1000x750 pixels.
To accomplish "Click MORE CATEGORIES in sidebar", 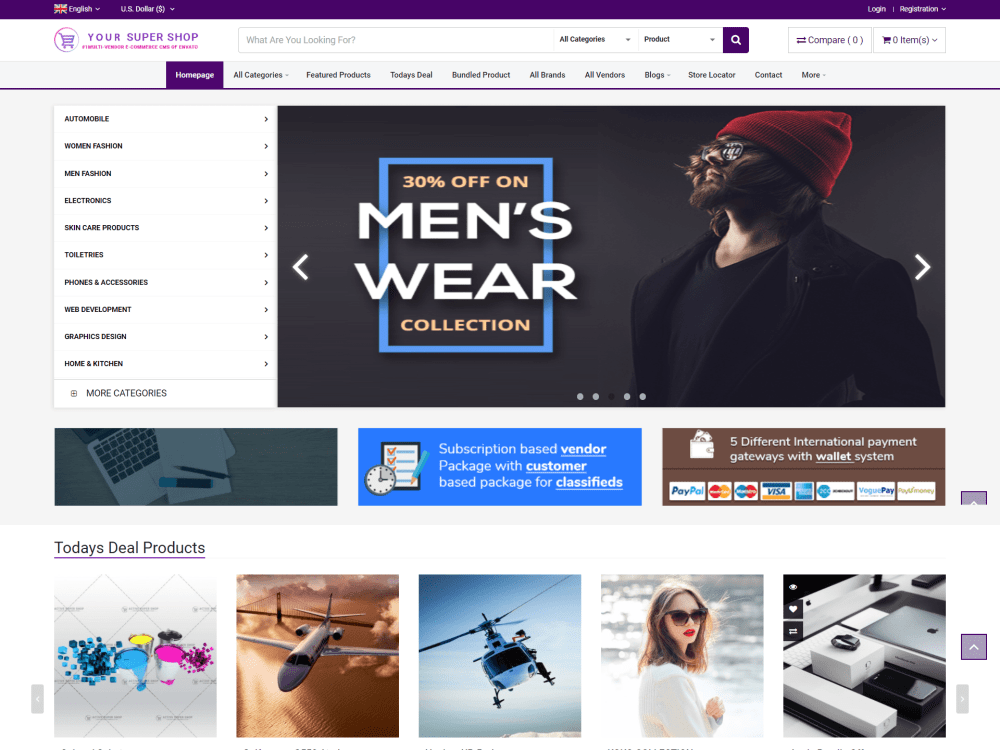I will pyautogui.click(x=126, y=393).
